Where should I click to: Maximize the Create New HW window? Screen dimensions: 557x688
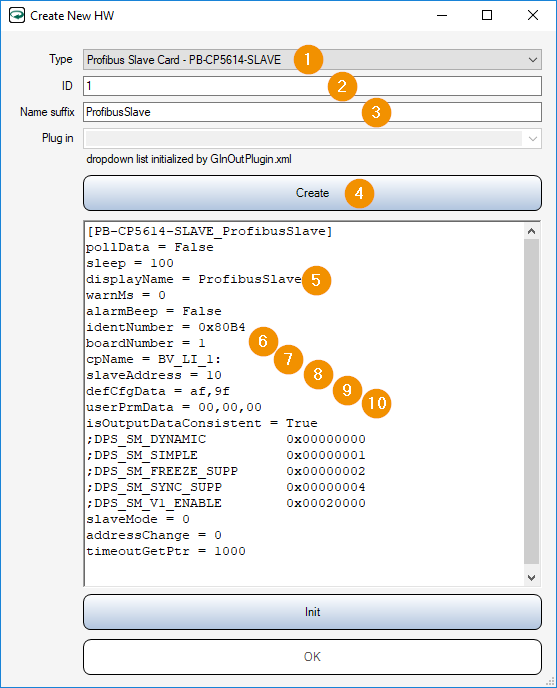(x=487, y=15)
